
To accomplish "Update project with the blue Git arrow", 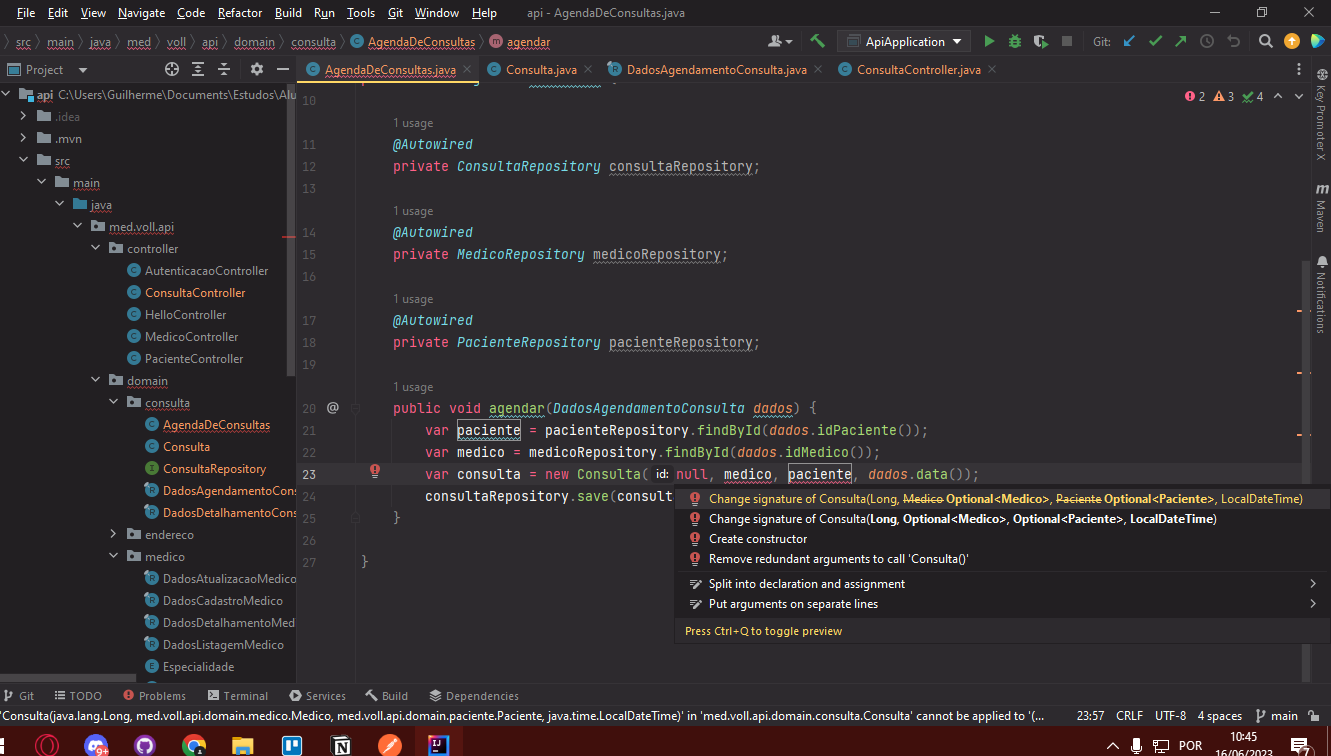I will click(x=1129, y=41).
